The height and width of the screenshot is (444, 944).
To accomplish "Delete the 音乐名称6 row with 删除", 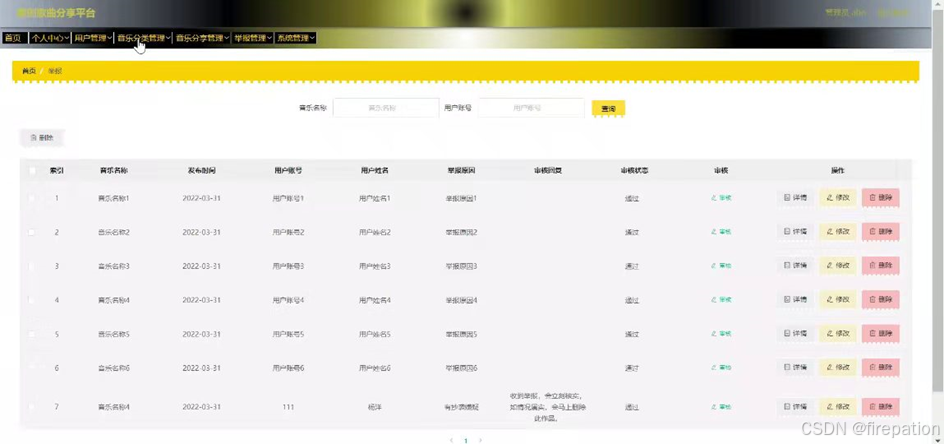I will [x=881, y=367].
